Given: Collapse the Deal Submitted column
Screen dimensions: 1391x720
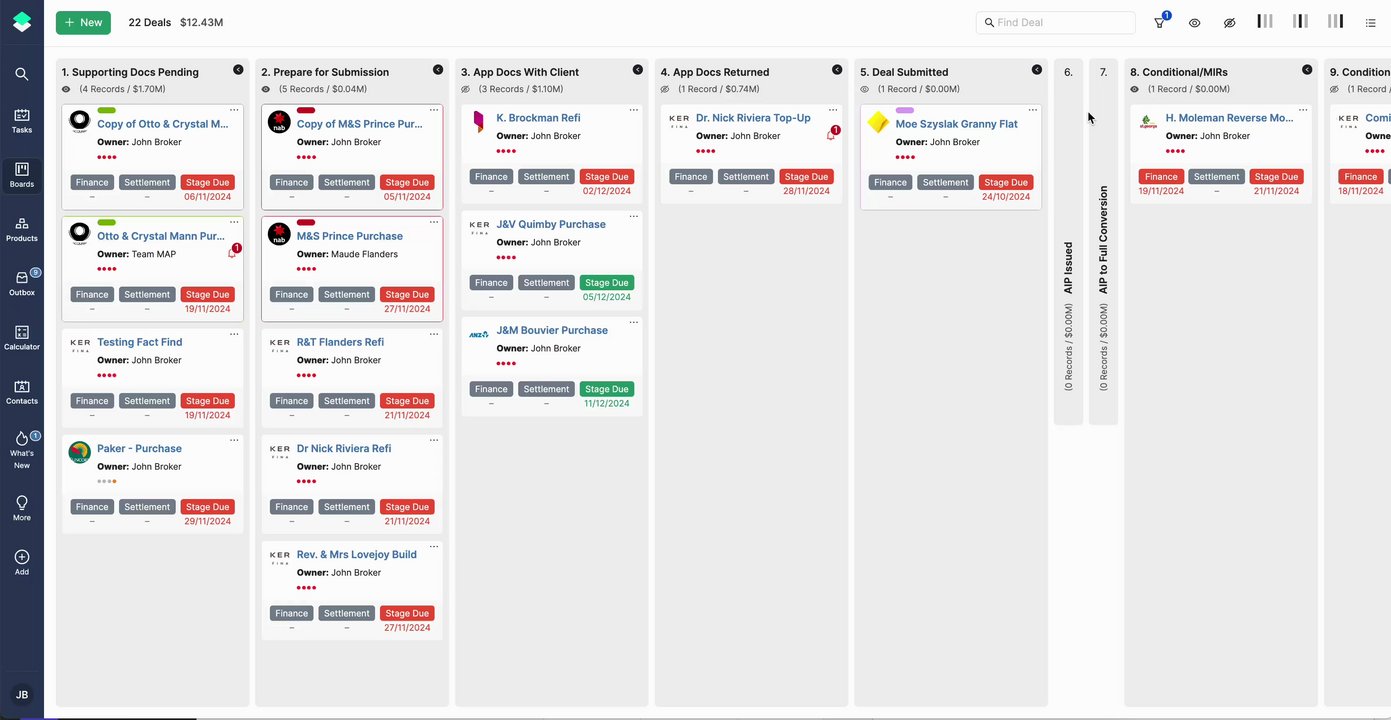Looking at the screenshot, I should point(1037,70).
